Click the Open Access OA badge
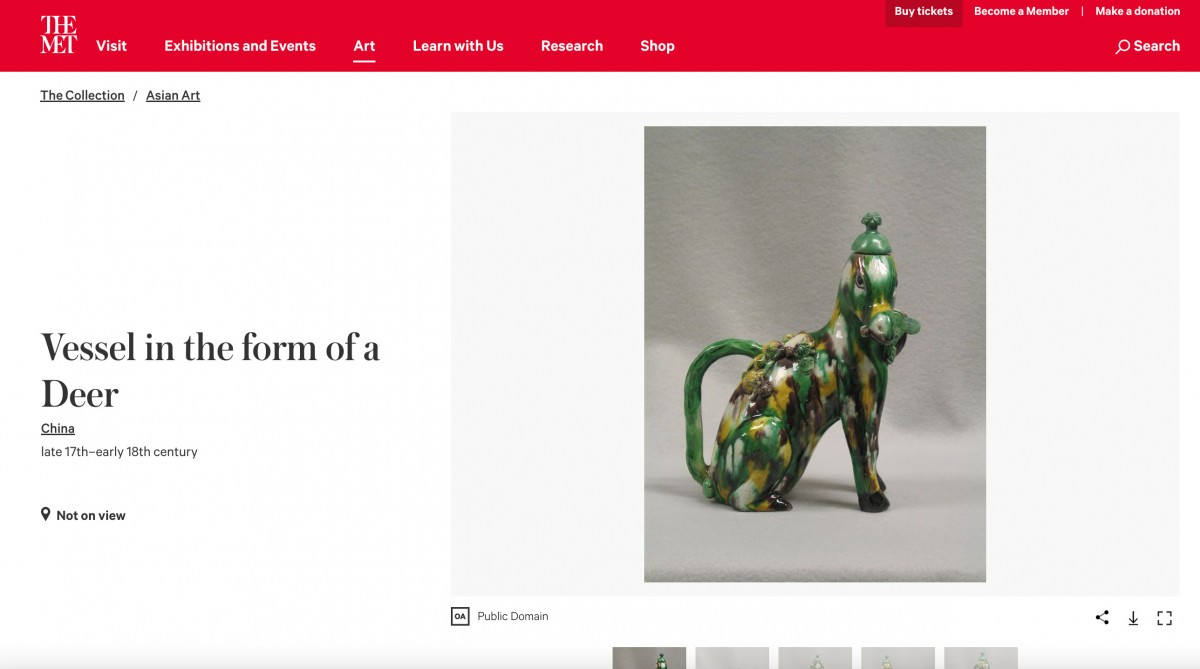Screen dimensions: 1200x669 (x=460, y=617)
